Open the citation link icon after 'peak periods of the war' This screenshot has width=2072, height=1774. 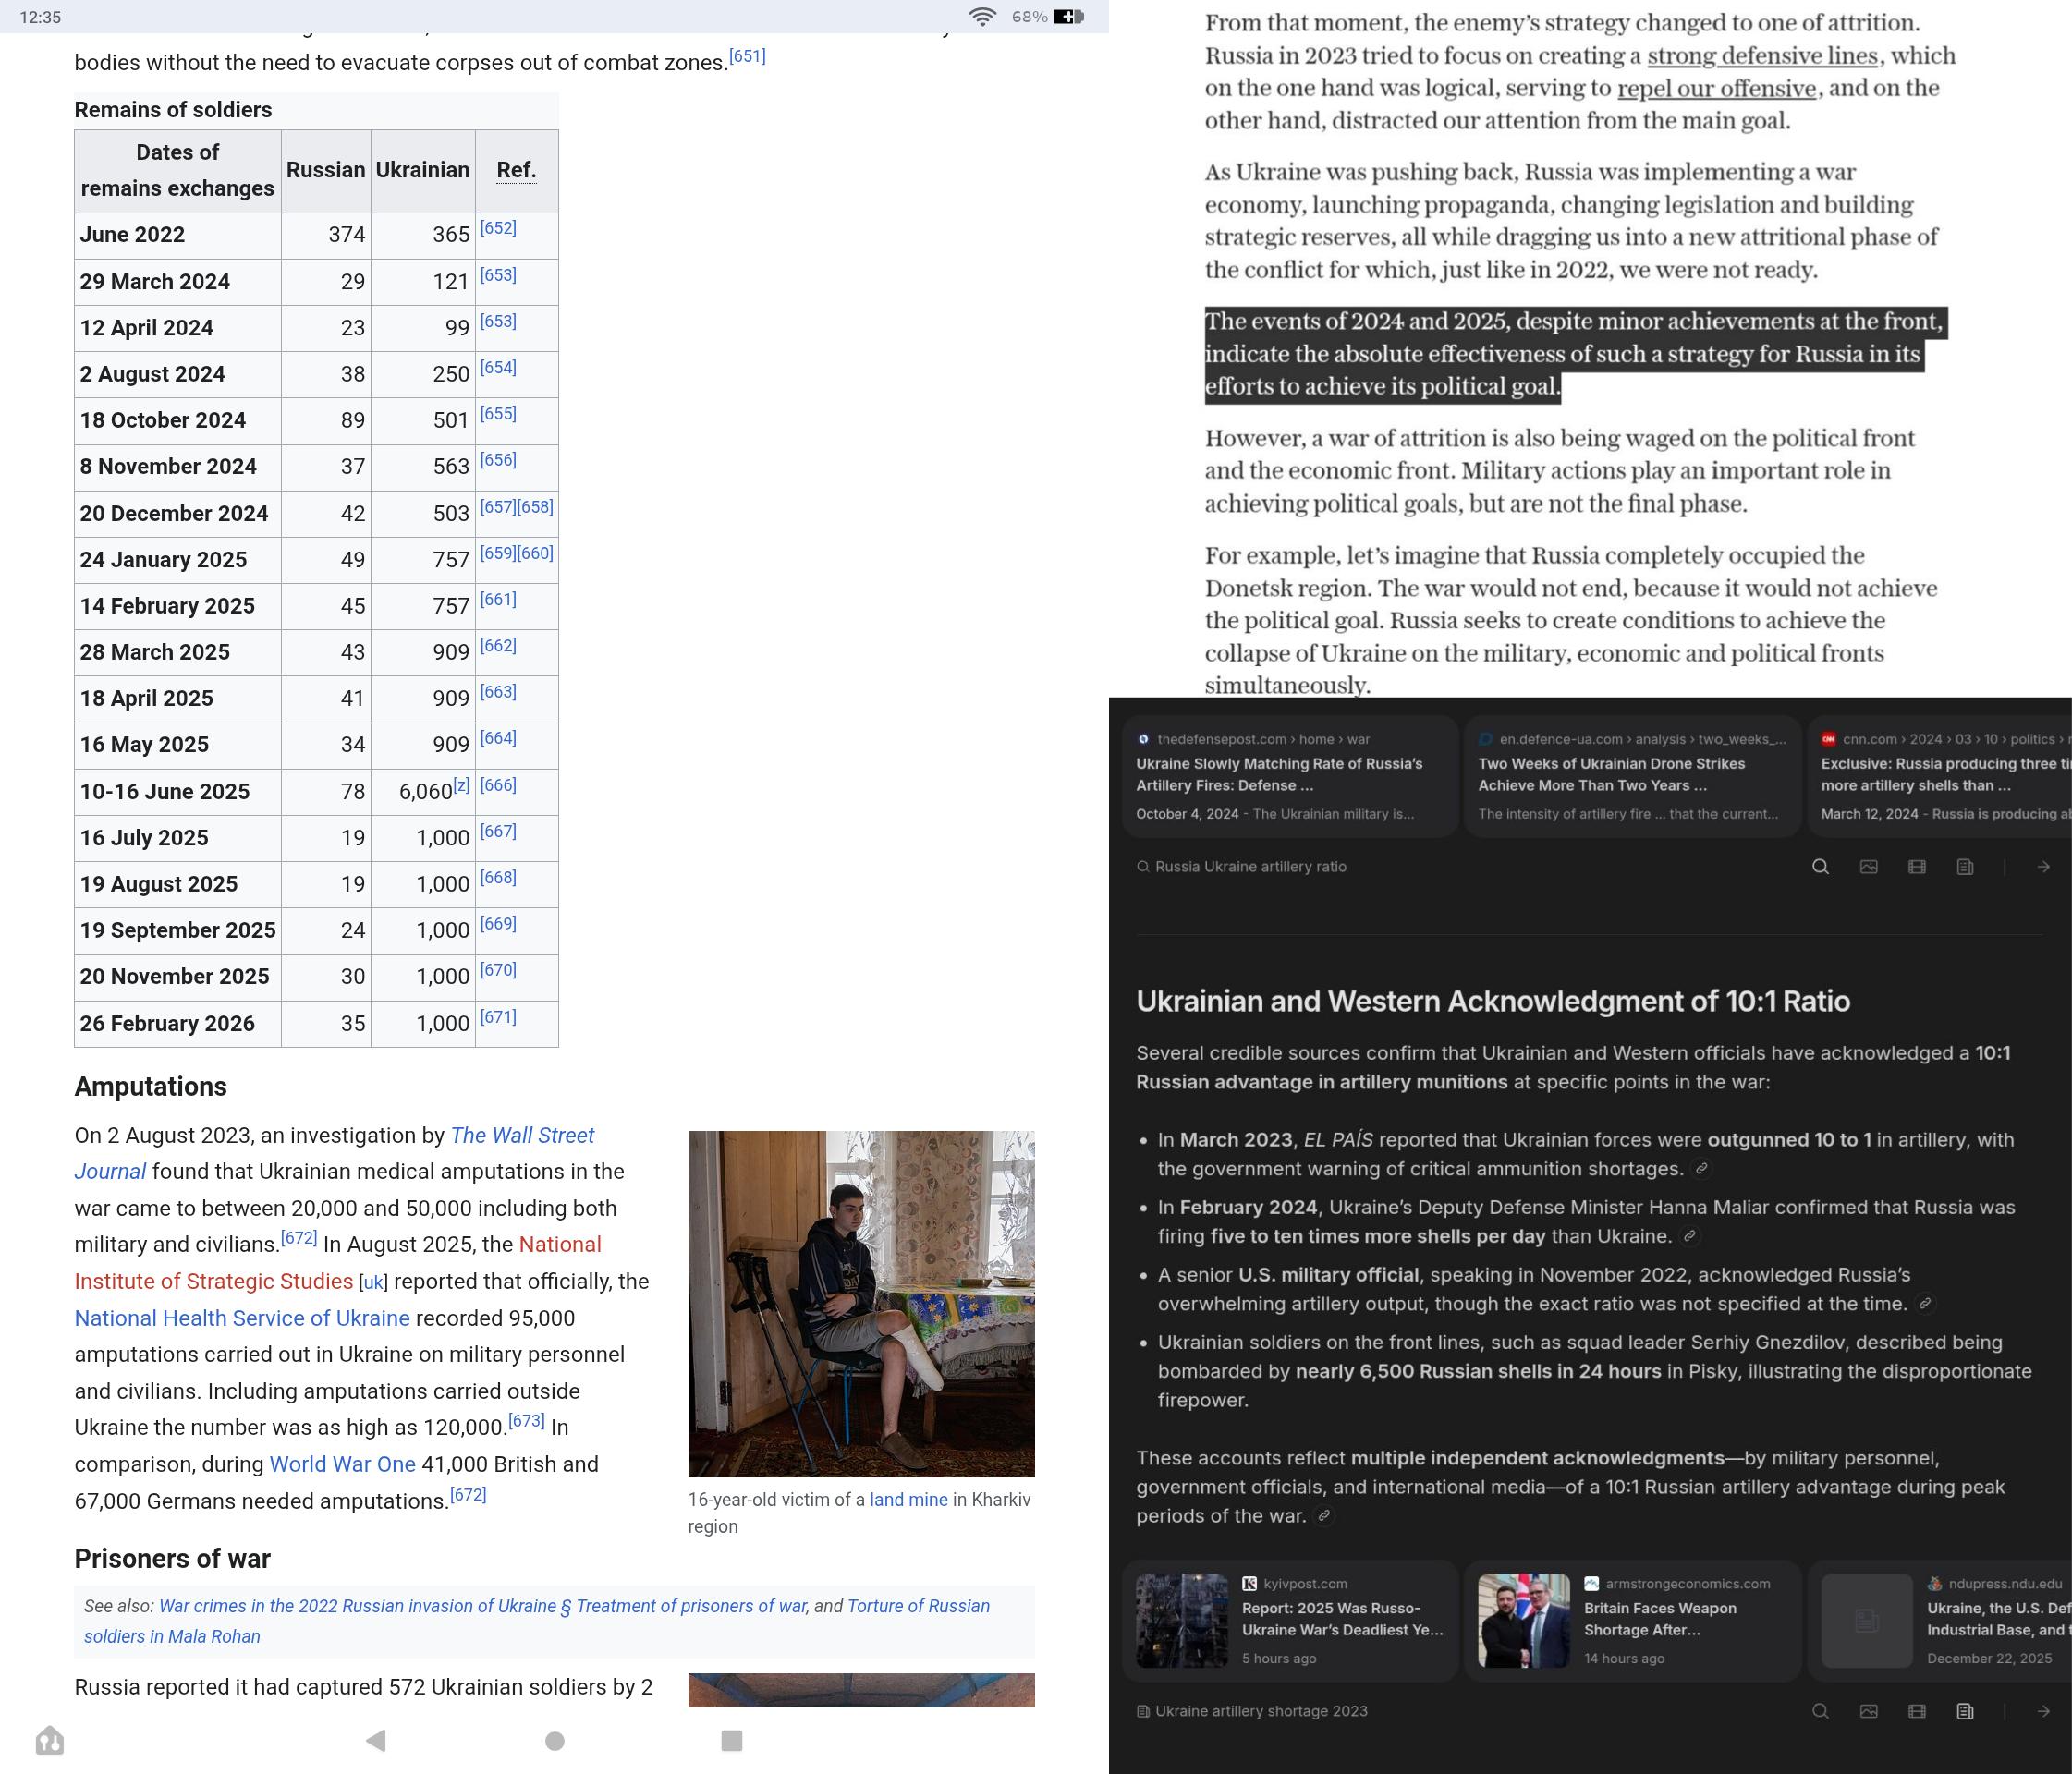(x=1324, y=1516)
